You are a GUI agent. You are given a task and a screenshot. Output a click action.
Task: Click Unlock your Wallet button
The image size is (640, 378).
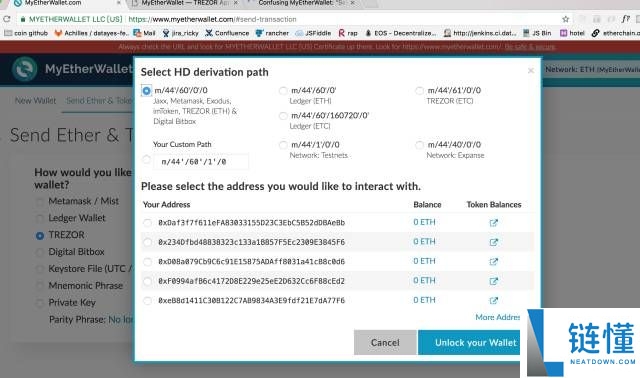469,342
